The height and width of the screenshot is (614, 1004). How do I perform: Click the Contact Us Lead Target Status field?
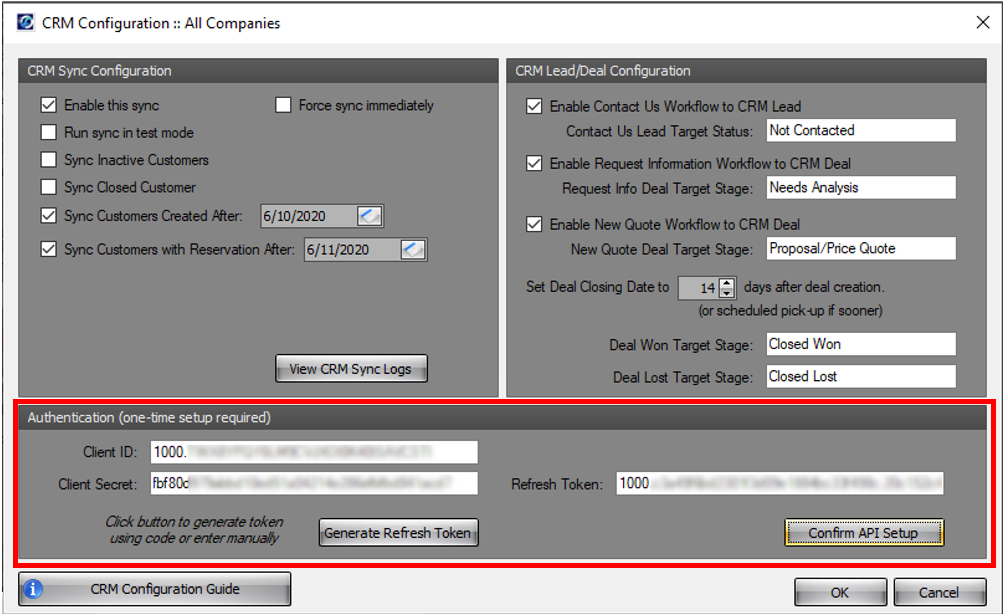click(x=861, y=130)
